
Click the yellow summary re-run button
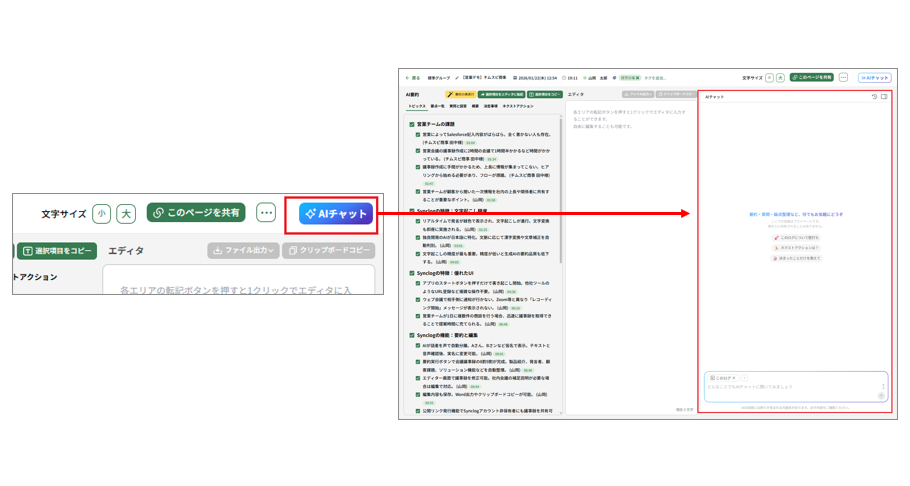click(x=460, y=94)
